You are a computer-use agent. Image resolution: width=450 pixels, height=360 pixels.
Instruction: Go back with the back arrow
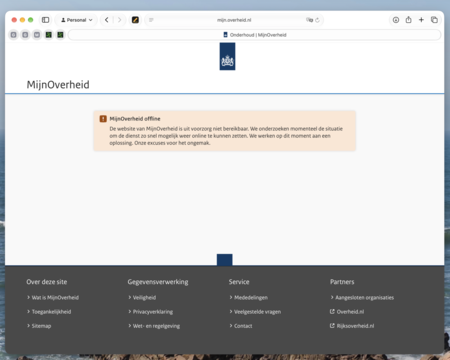(107, 20)
